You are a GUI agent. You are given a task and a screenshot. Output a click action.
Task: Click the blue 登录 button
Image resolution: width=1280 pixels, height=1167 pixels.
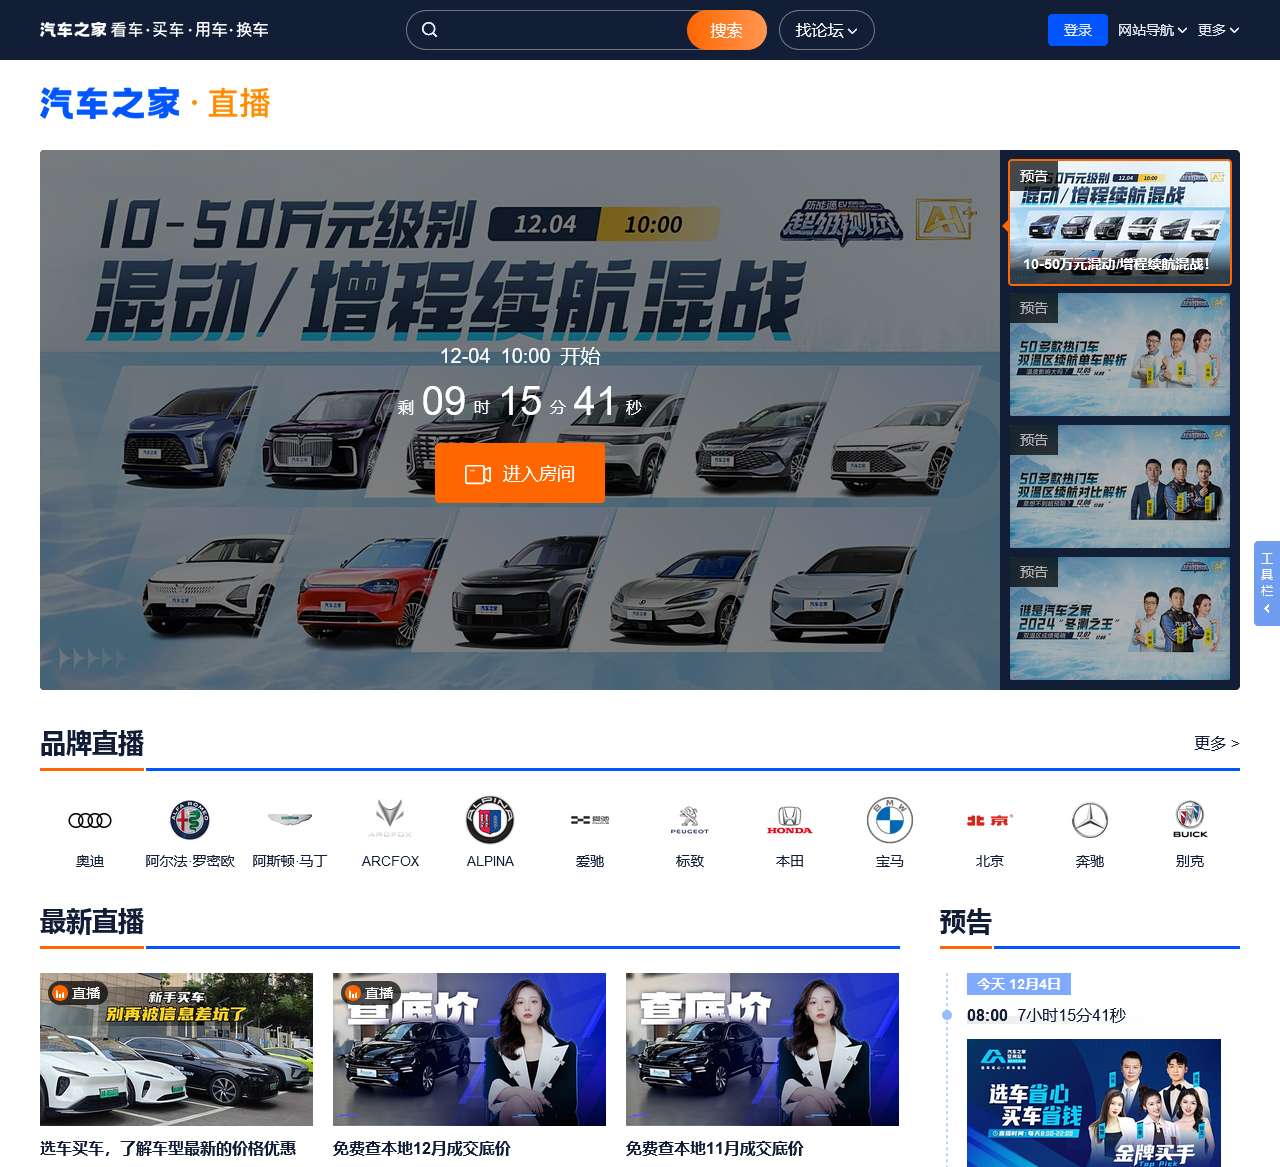coord(1077,30)
